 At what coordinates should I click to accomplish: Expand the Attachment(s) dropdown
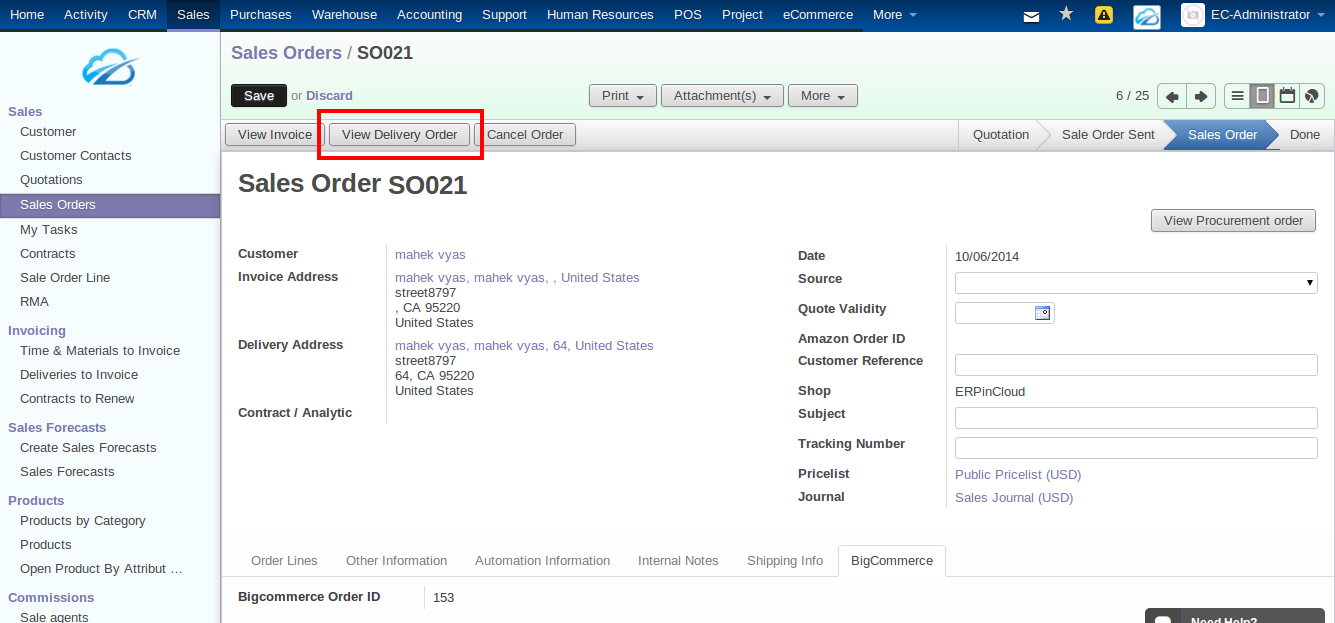coord(722,95)
